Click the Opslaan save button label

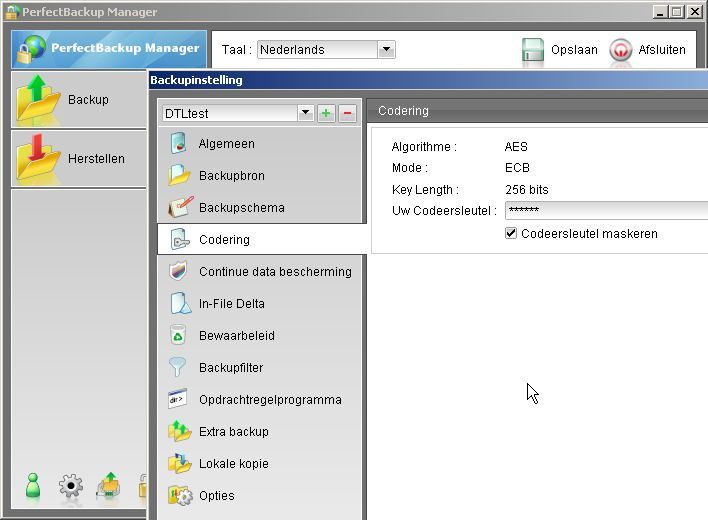(574, 50)
